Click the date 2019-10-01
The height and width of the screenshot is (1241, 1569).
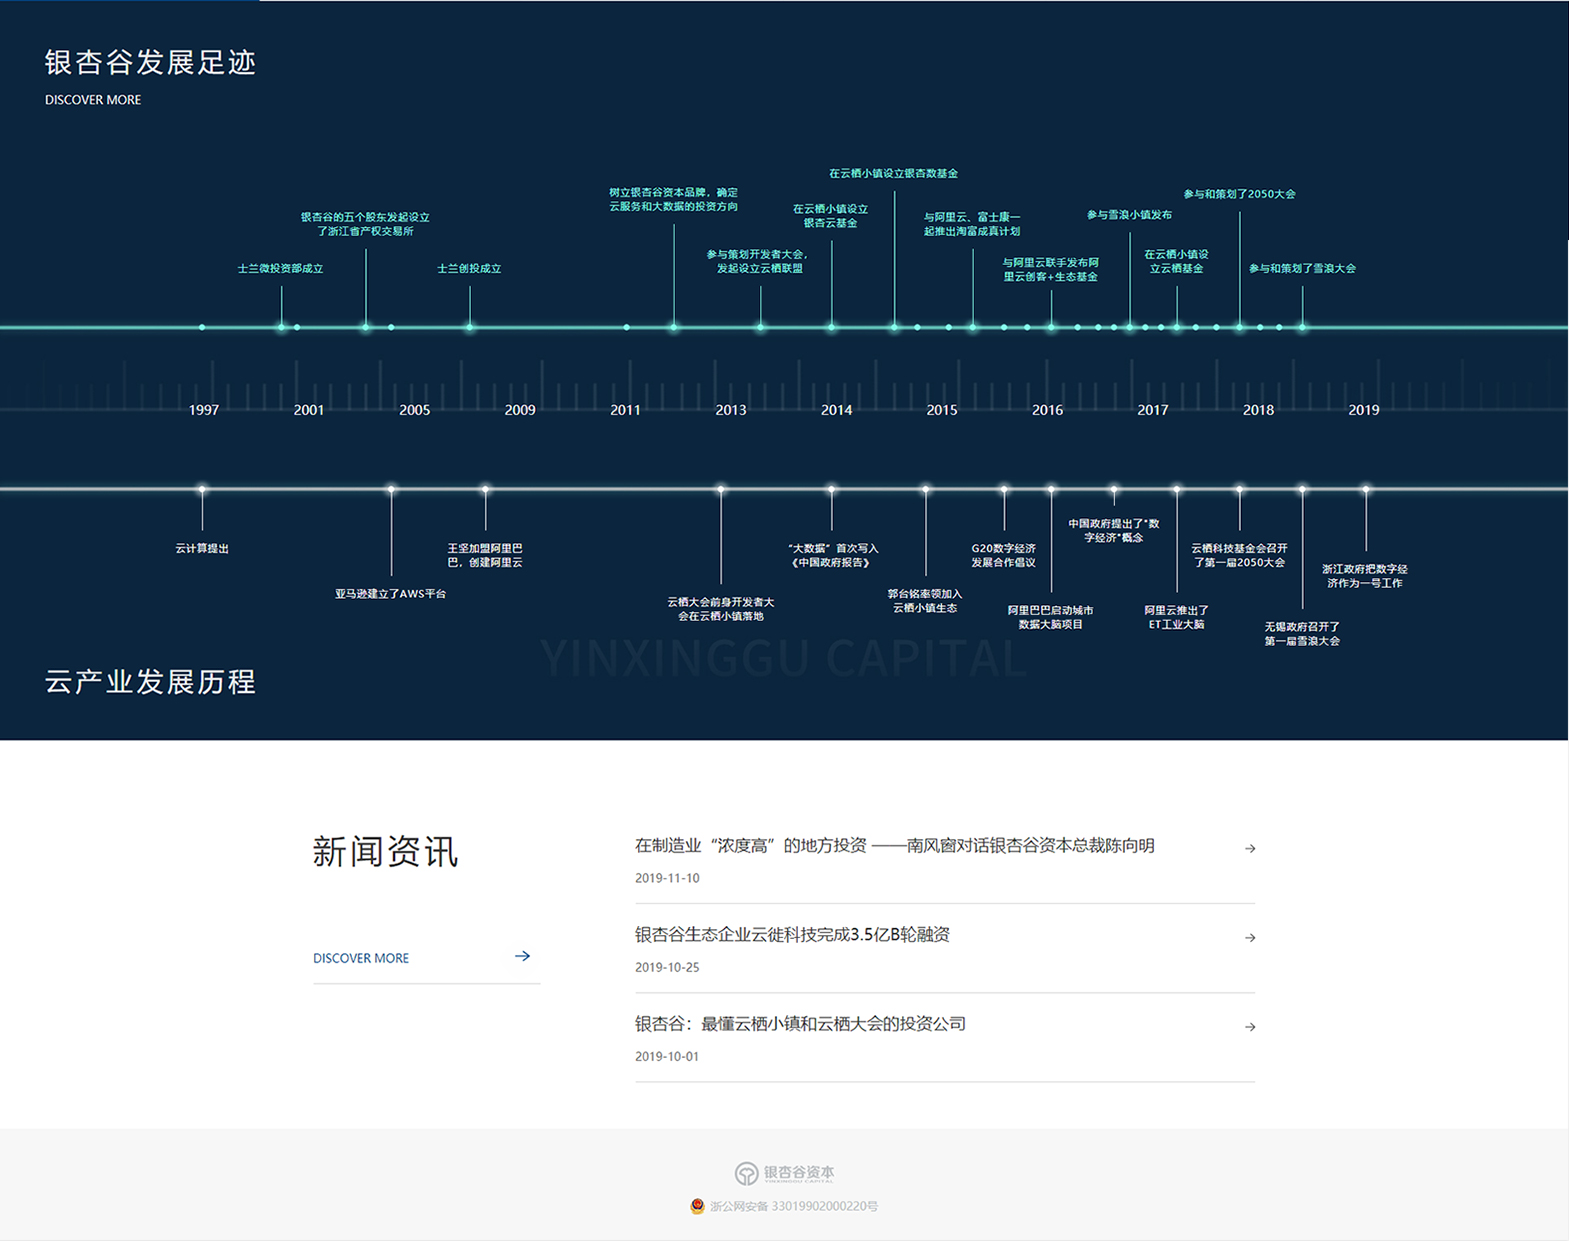coord(667,1056)
